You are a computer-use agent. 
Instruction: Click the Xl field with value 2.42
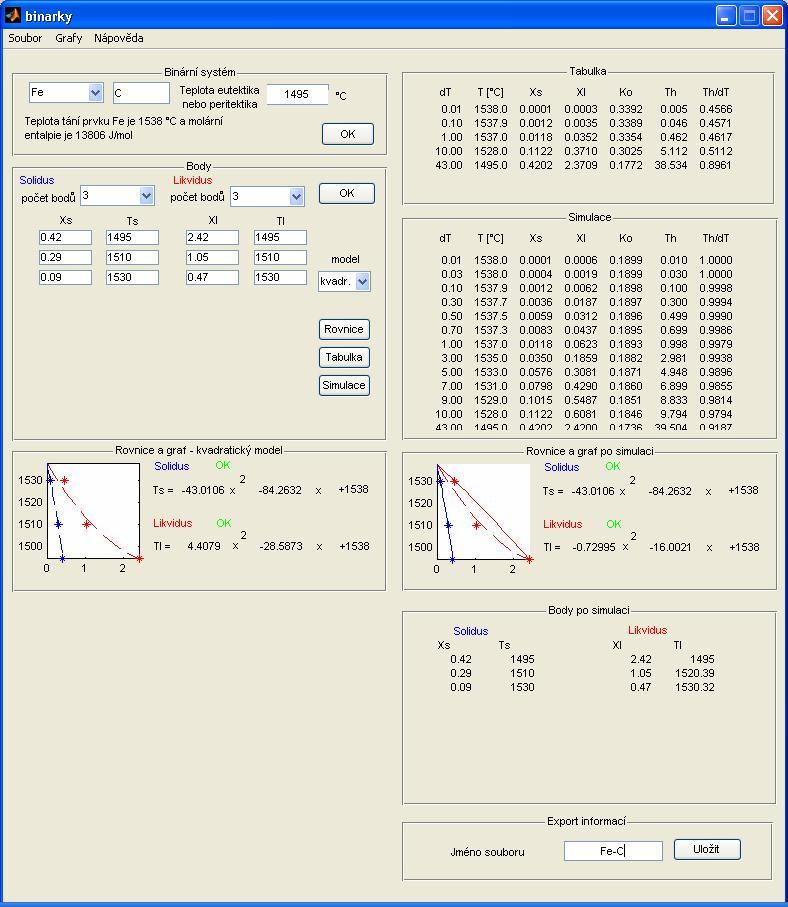click(x=212, y=237)
